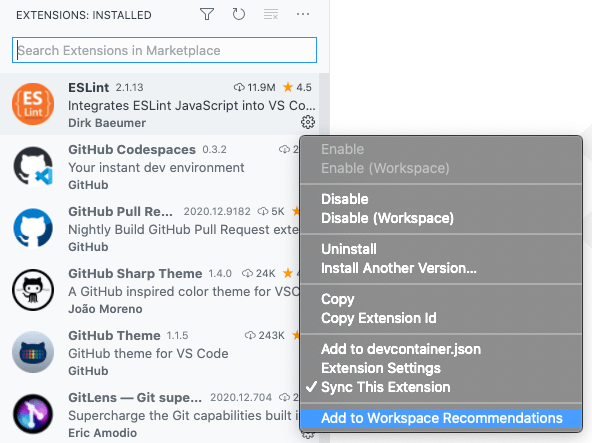
Task: Open the GitHub Codespaces extension title
Action: [x=132, y=150]
